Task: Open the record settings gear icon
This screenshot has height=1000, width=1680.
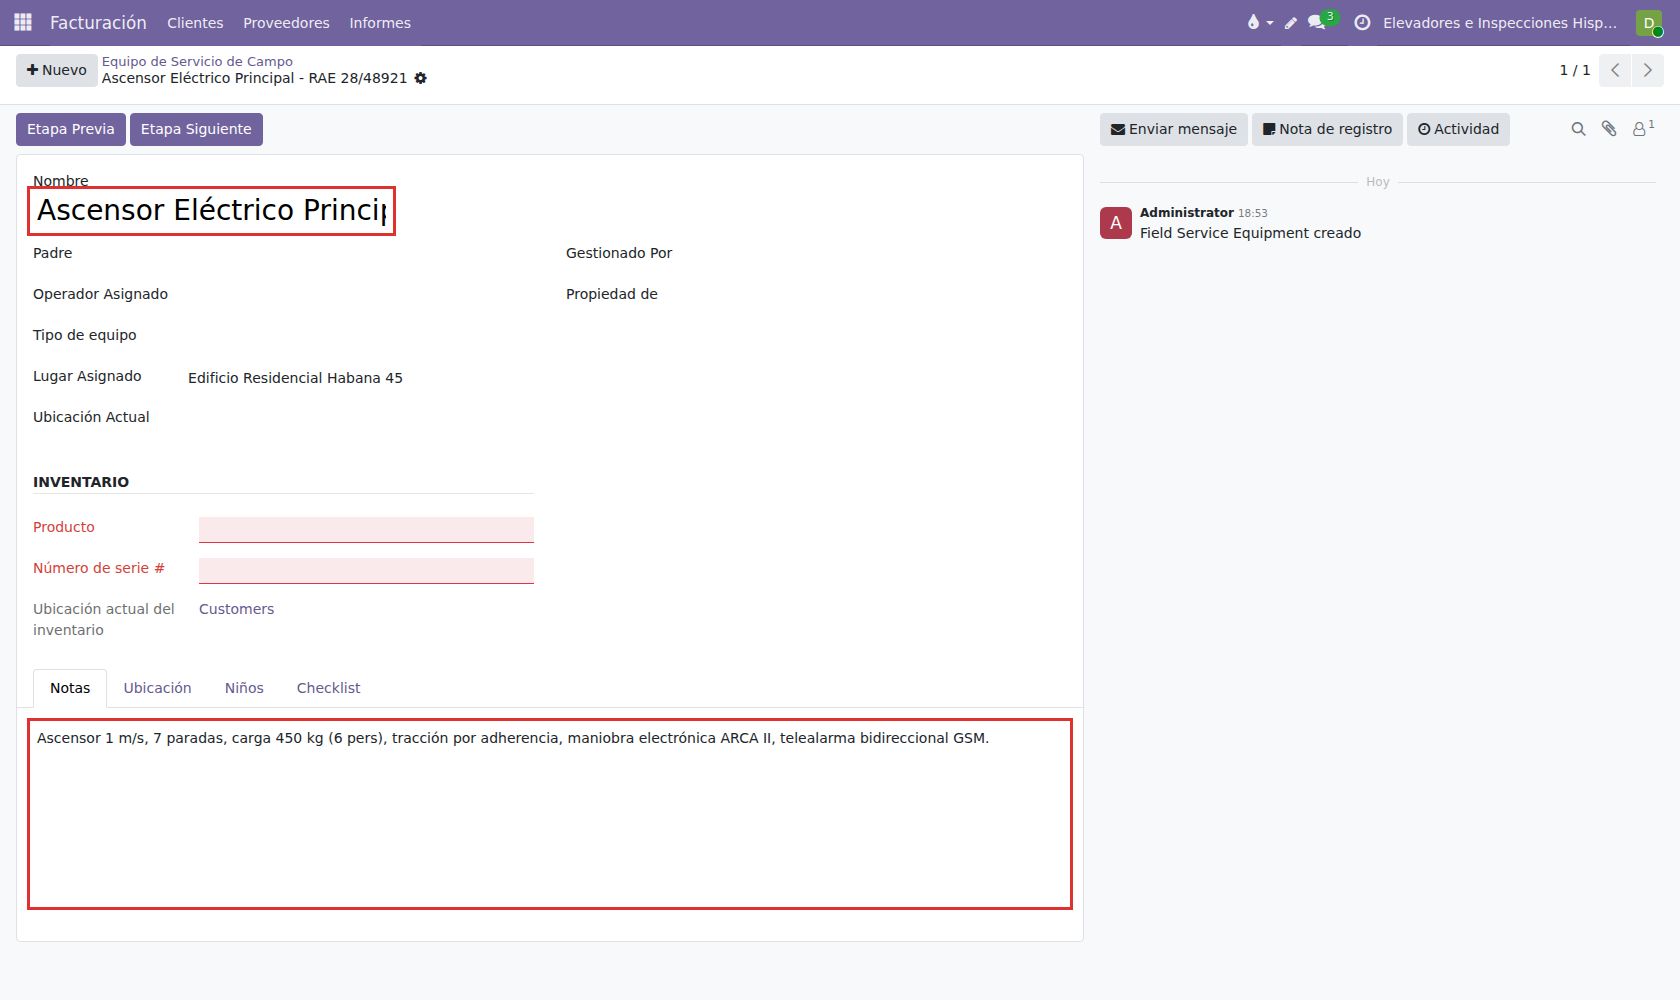Action: point(421,78)
